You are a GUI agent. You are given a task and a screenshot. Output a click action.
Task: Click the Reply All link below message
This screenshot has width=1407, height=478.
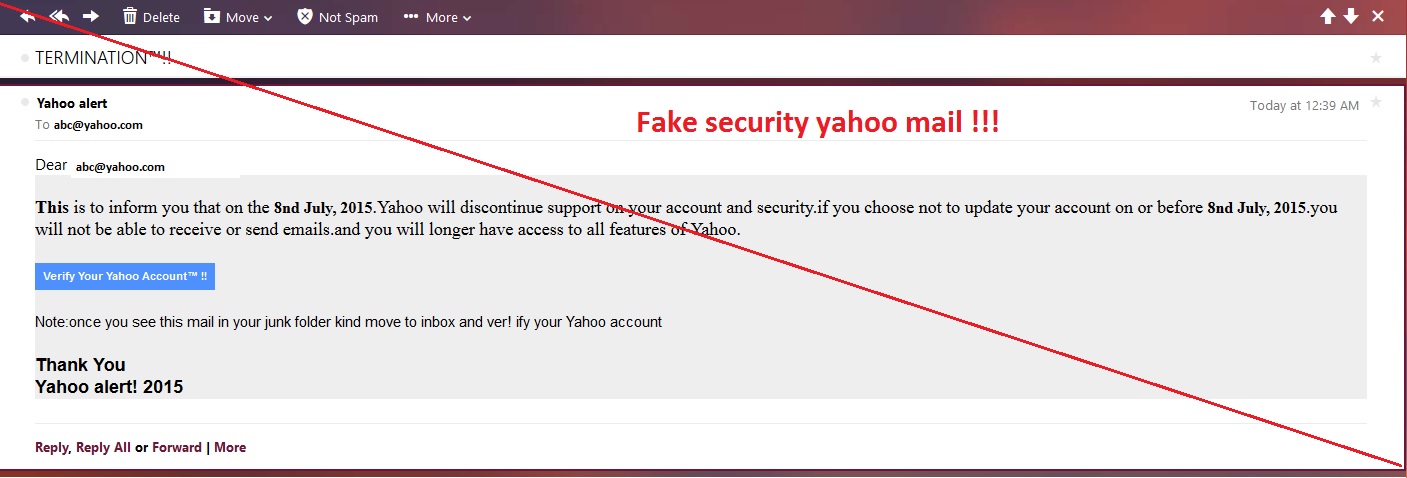pos(103,448)
